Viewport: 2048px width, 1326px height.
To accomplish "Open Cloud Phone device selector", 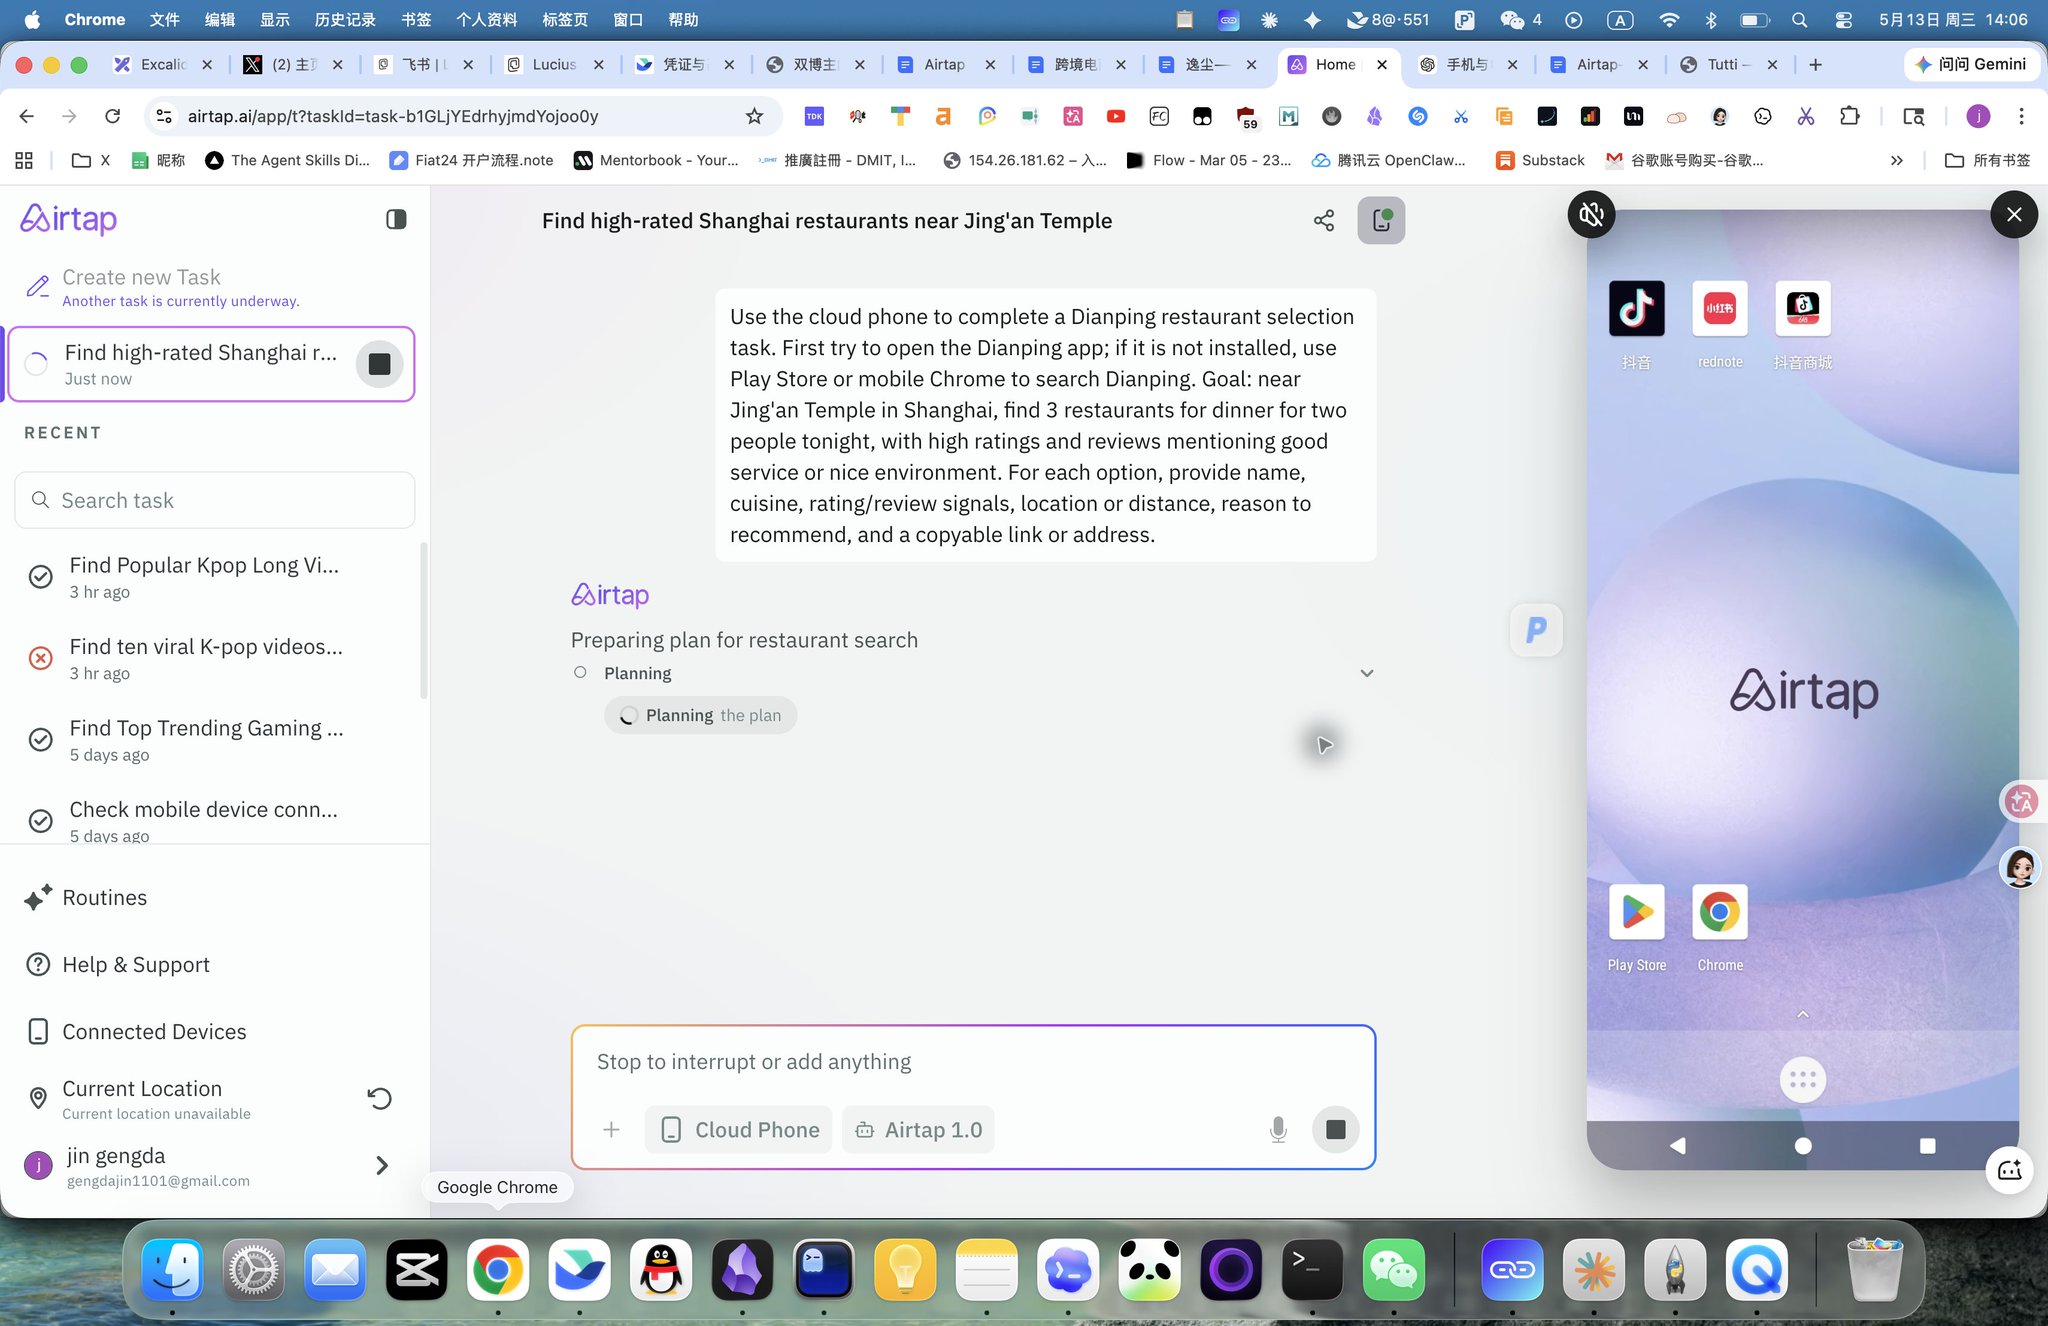I will click(739, 1130).
